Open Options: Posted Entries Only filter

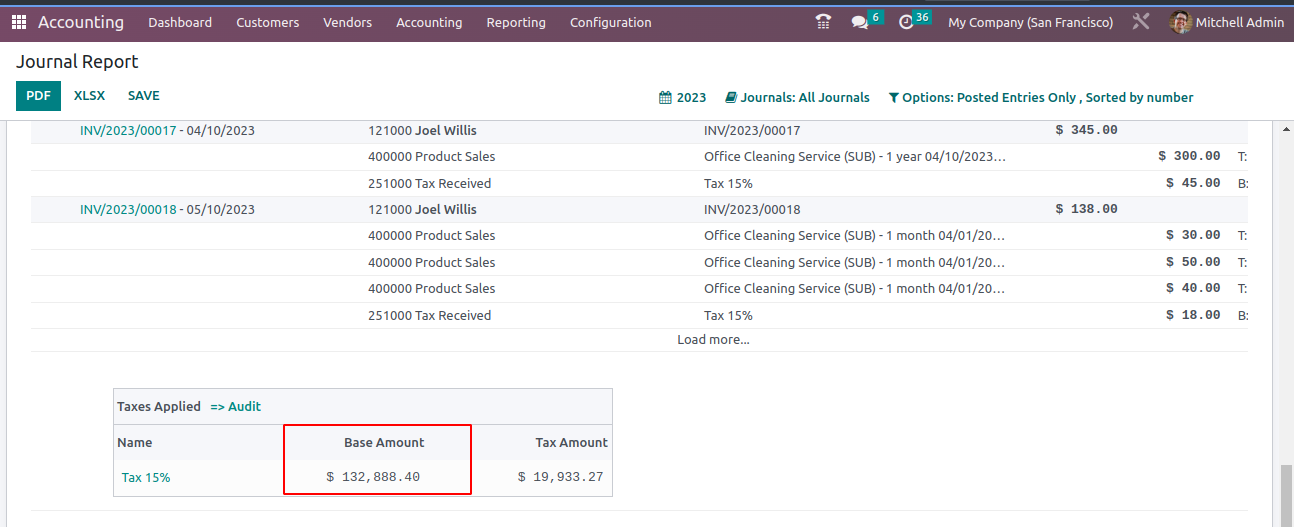coord(1040,97)
